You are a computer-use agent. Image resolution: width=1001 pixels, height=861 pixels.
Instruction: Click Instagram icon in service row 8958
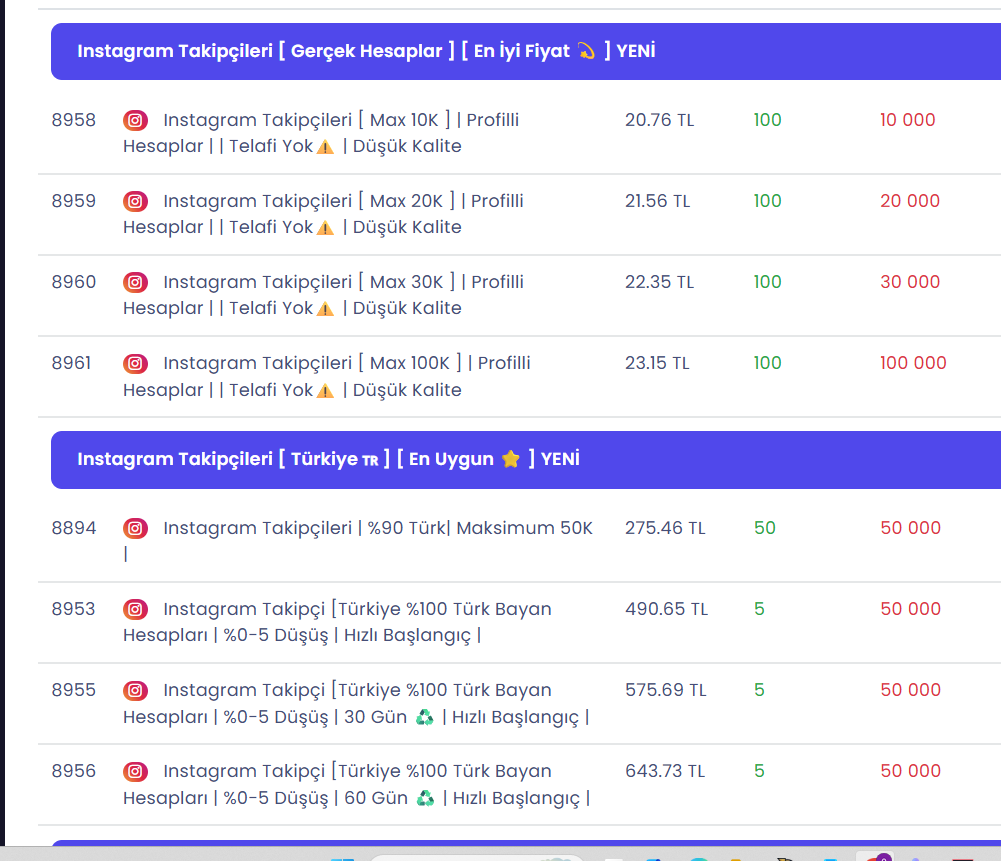pyautogui.click(x=135, y=120)
